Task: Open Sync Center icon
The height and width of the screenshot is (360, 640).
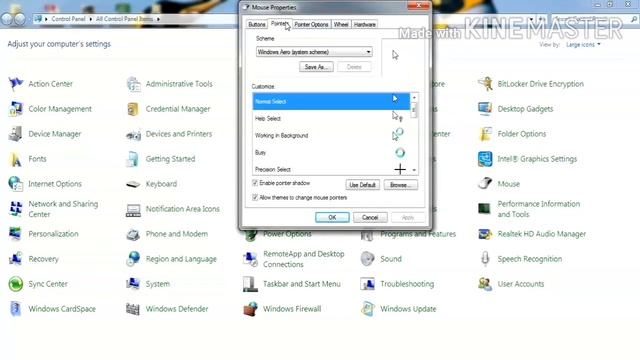Action: tap(16, 284)
